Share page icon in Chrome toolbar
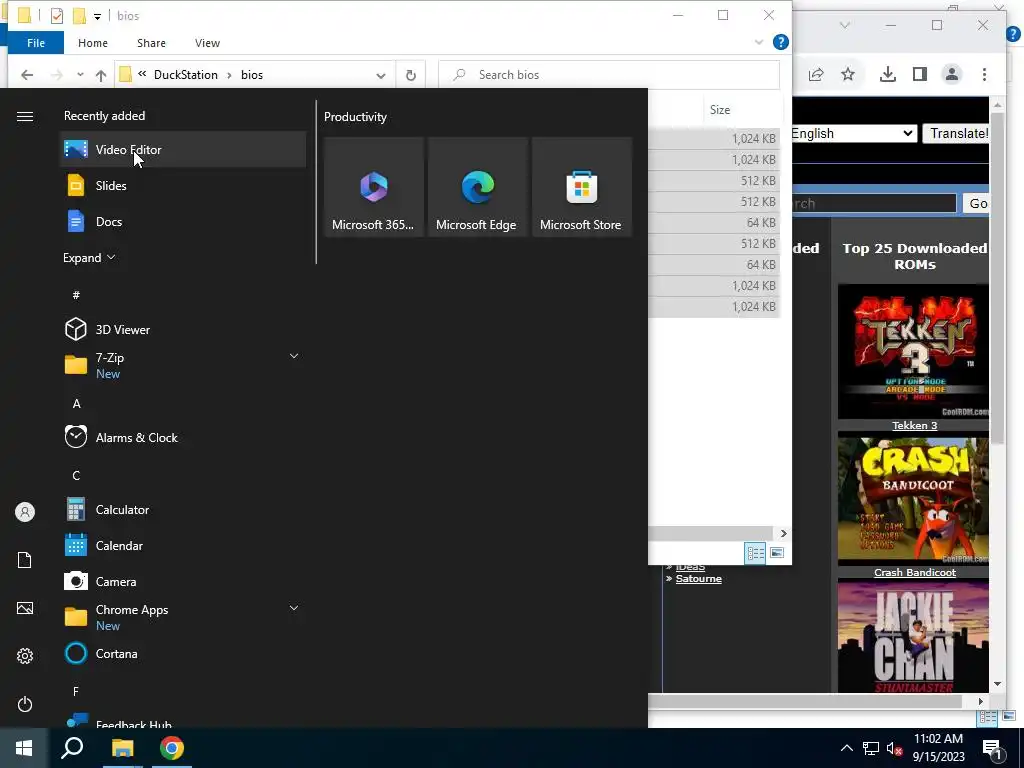The image size is (1024, 768). point(816,74)
